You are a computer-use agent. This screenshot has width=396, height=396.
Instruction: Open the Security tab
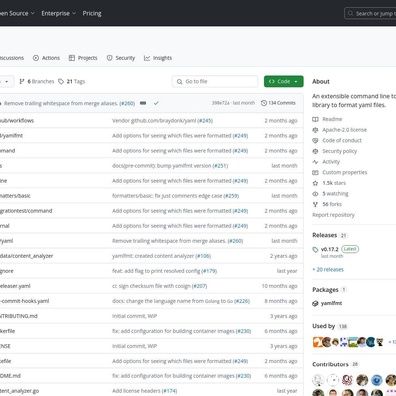[121, 58]
